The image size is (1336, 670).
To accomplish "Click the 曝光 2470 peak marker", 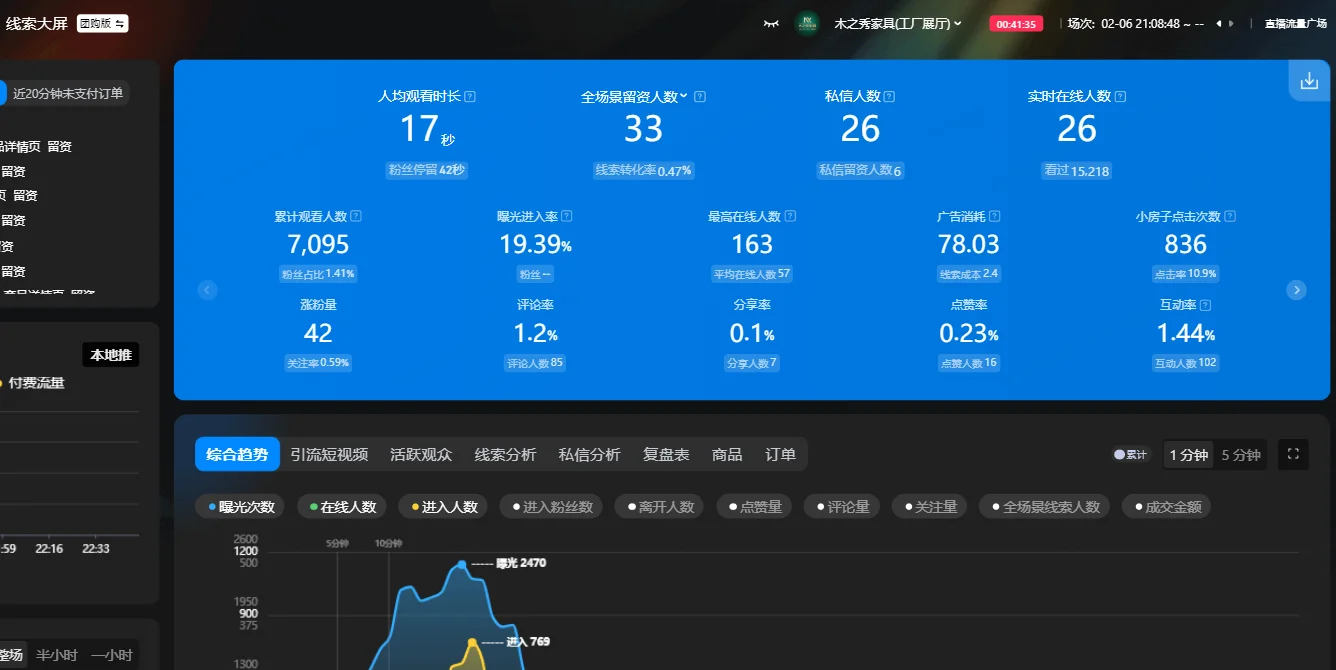I will [461, 564].
